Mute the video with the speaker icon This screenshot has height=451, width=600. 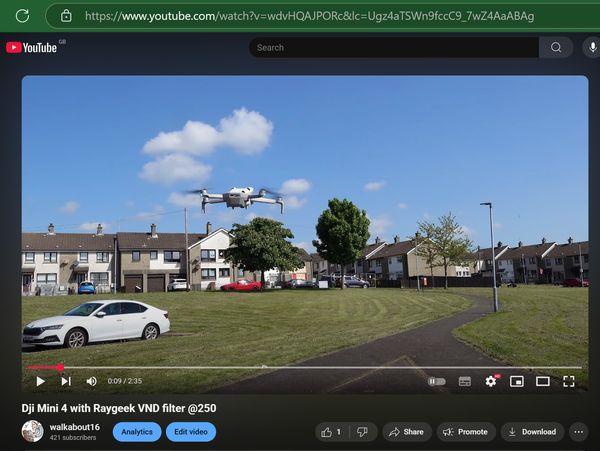[x=91, y=381]
